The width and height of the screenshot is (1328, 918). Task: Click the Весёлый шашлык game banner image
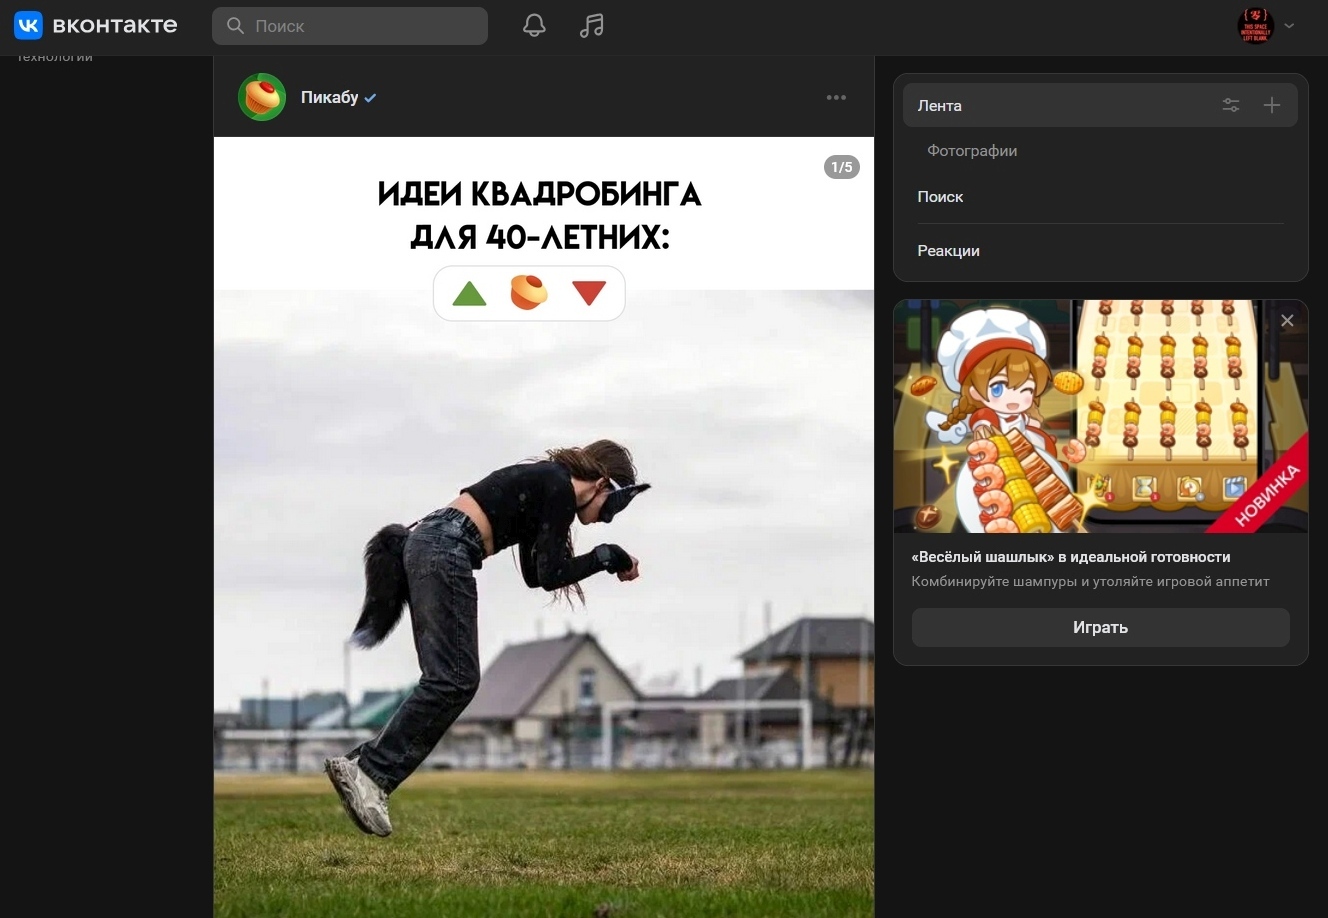pyautogui.click(x=1100, y=416)
